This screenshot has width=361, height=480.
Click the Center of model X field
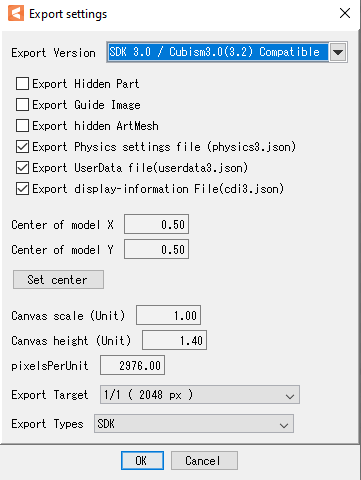(x=156, y=224)
